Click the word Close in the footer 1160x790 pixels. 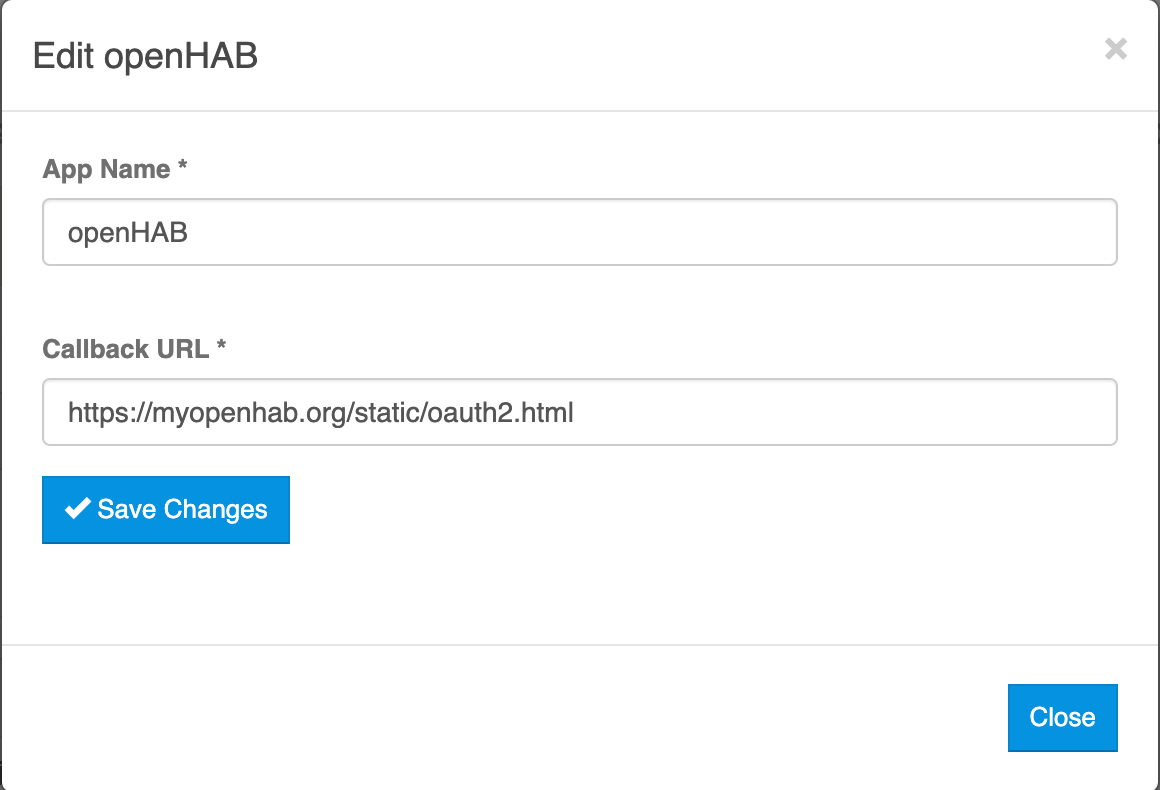[x=1062, y=717]
